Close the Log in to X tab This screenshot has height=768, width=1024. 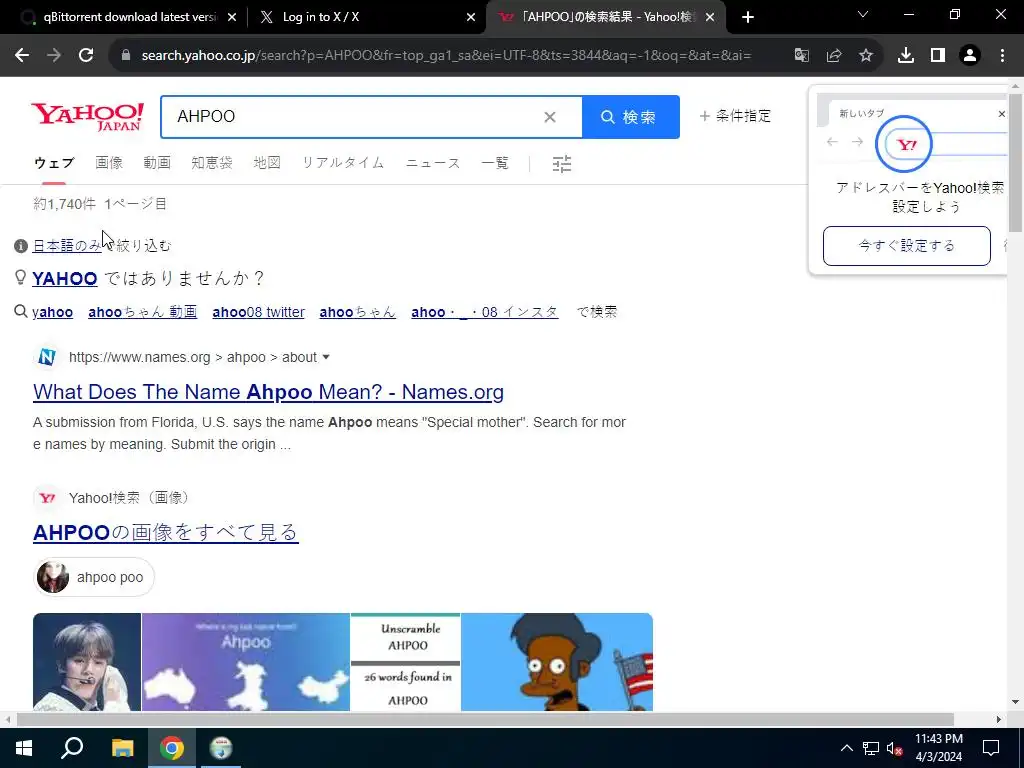pos(471,18)
